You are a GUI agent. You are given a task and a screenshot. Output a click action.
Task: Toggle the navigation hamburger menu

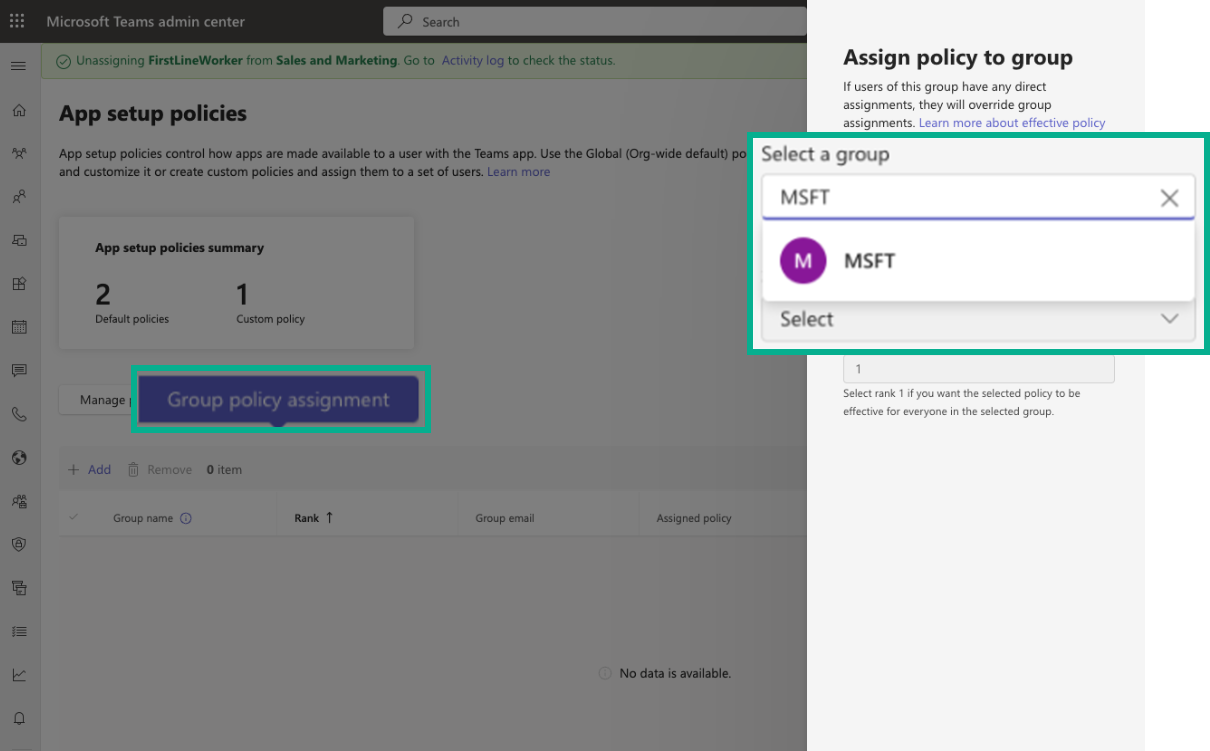pyautogui.click(x=18, y=66)
